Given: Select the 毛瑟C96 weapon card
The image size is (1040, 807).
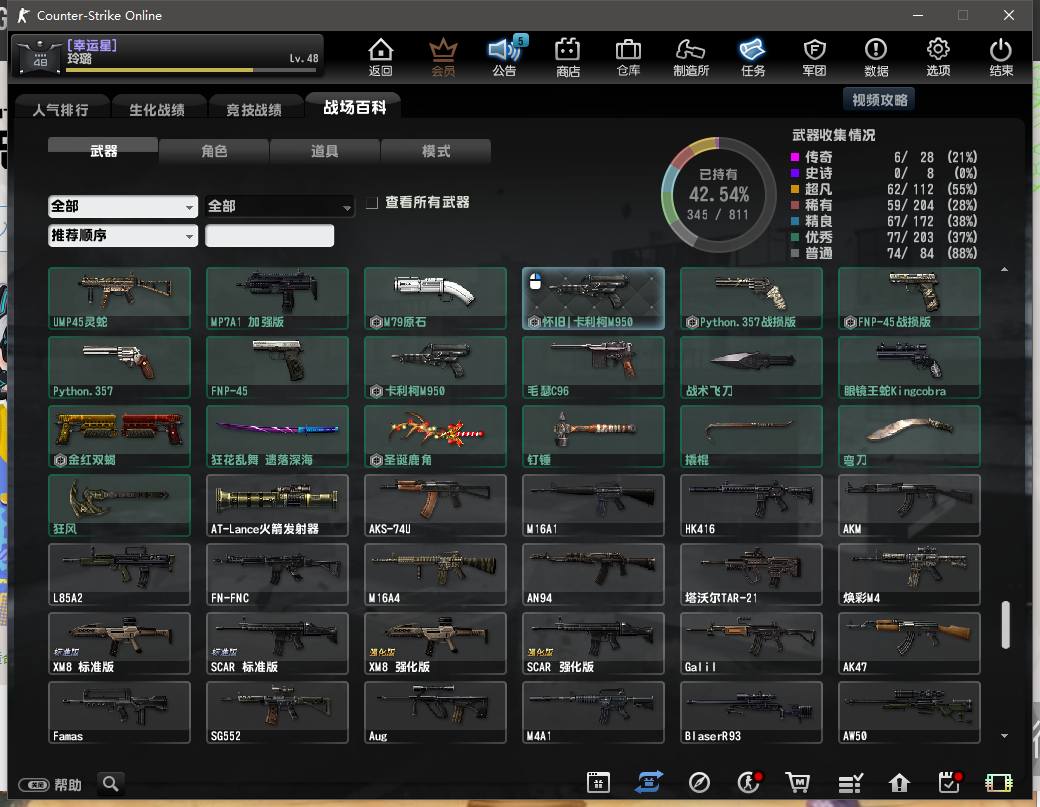Looking at the screenshot, I should (593, 367).
